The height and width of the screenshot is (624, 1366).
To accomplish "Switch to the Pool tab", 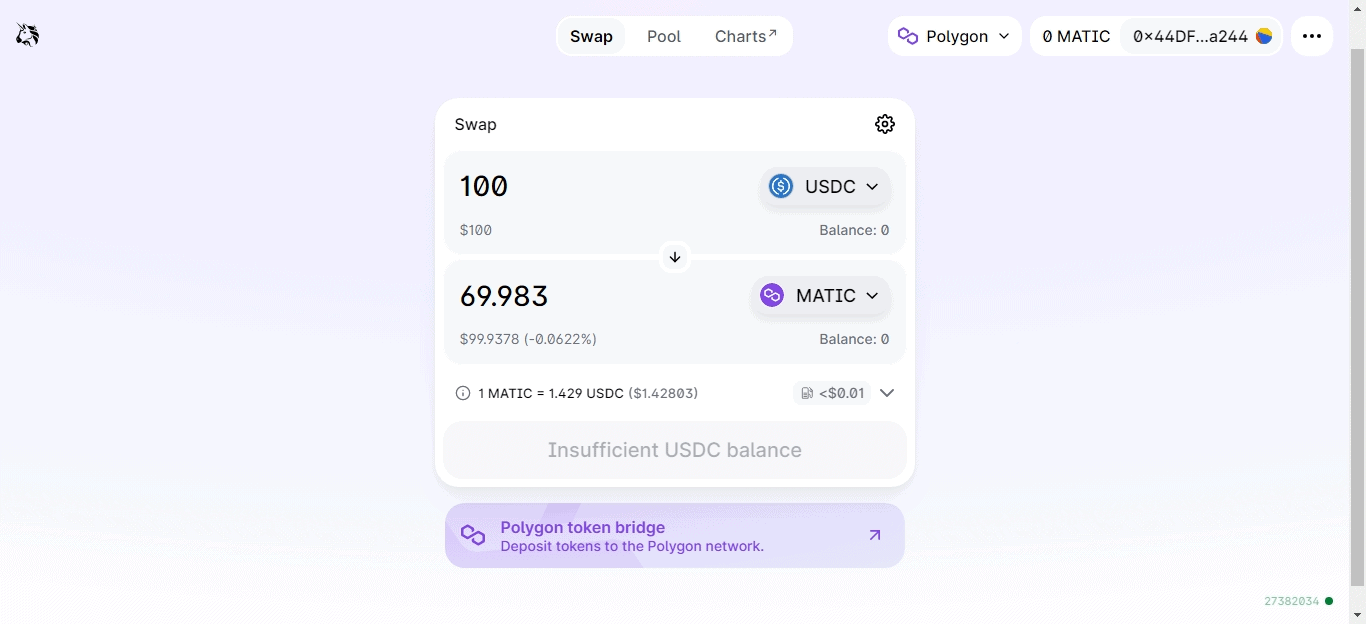I will [x=664, y=36].
